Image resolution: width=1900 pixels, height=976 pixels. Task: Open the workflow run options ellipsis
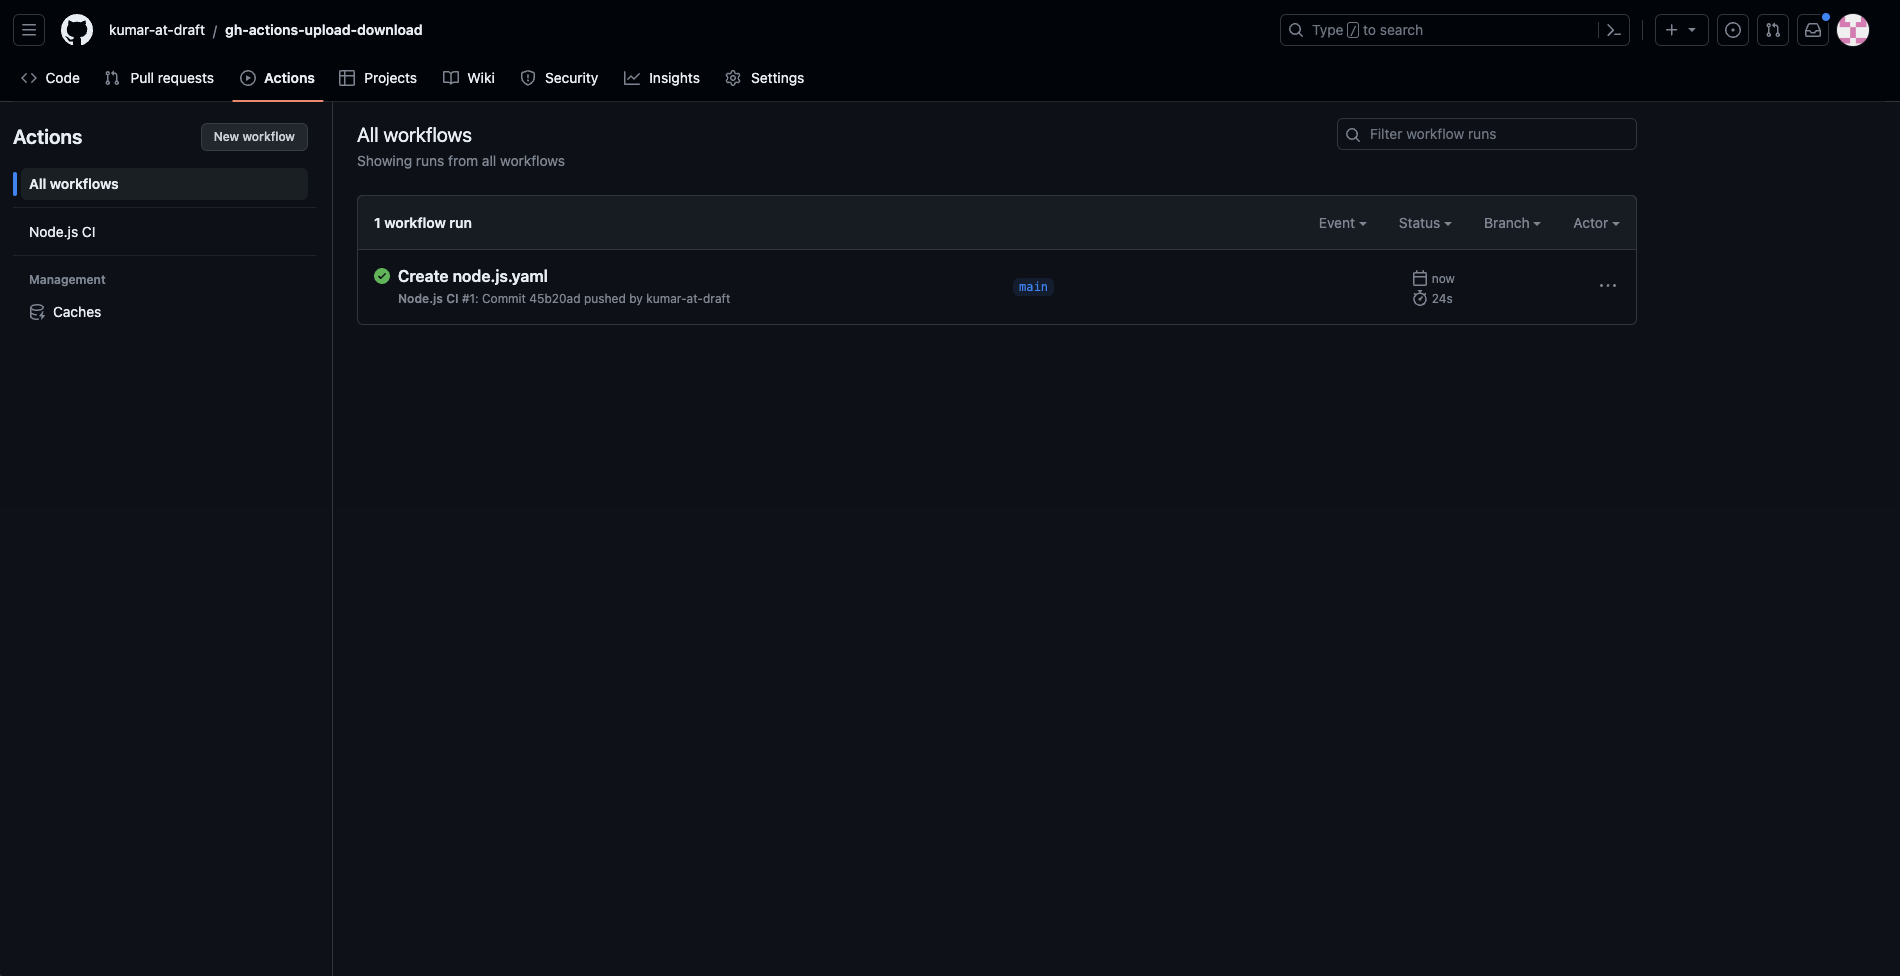1607,286
